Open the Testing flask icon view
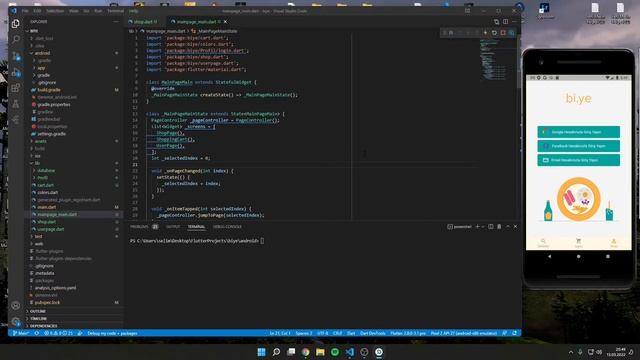 click(16, 104)
